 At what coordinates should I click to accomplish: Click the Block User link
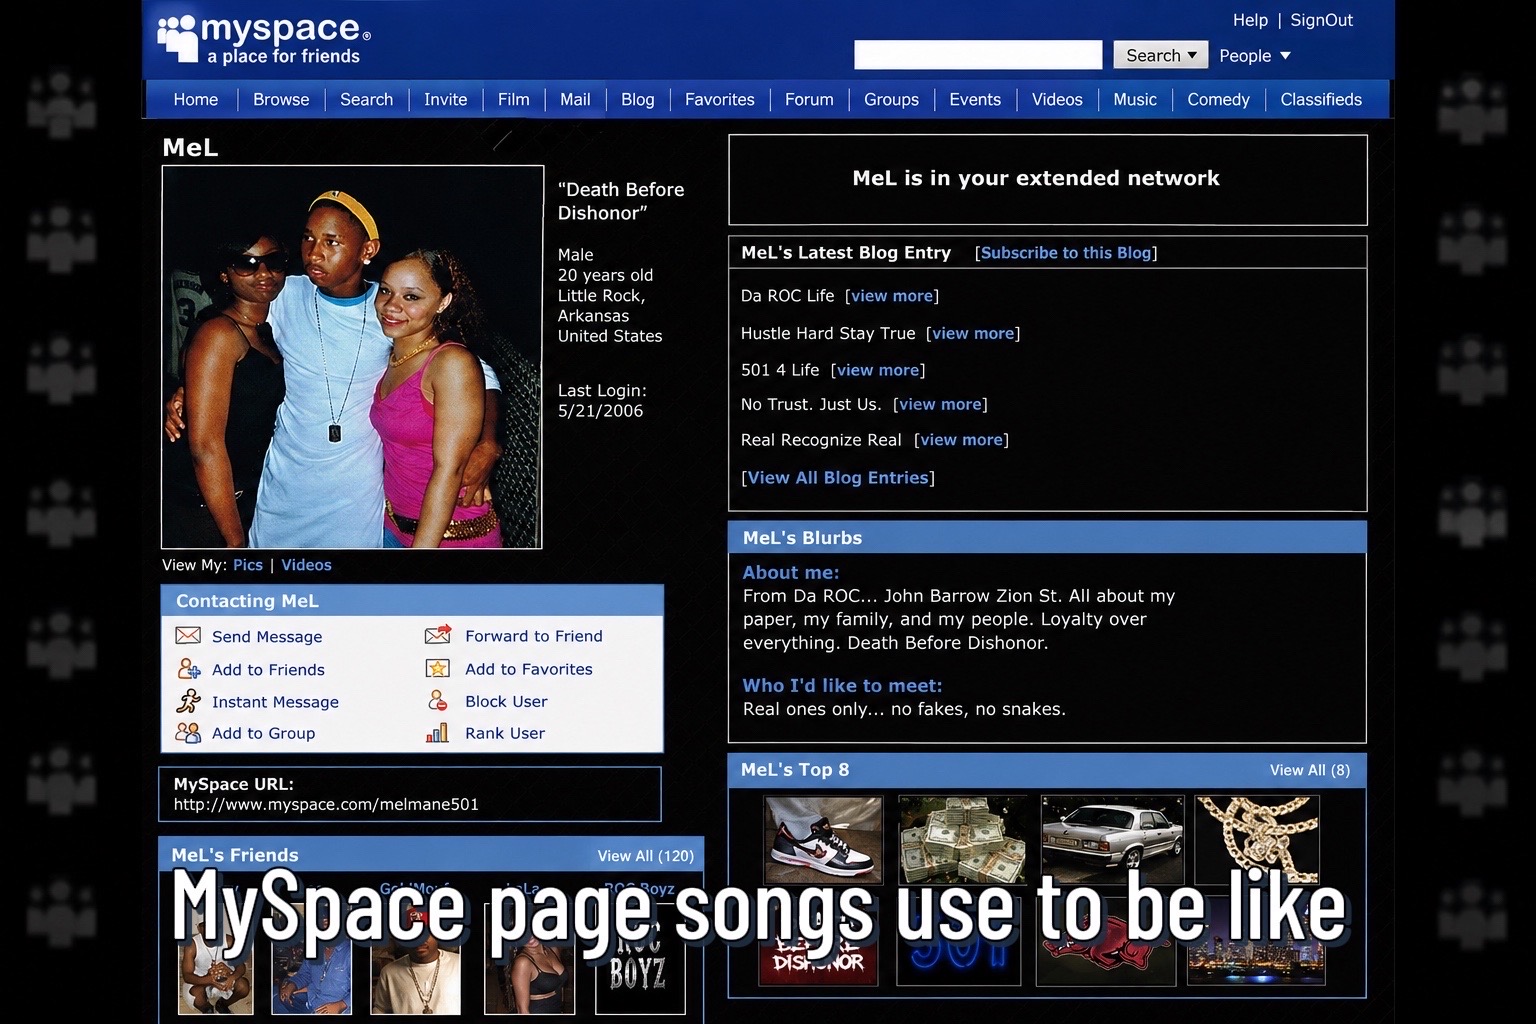coord(506,701)
